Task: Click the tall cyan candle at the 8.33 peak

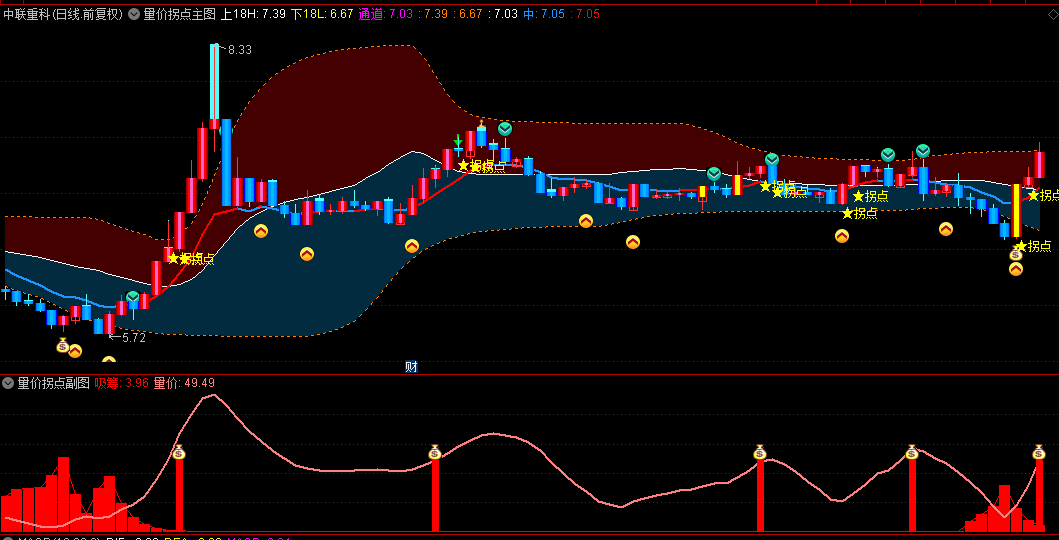Action: (215, 82)
